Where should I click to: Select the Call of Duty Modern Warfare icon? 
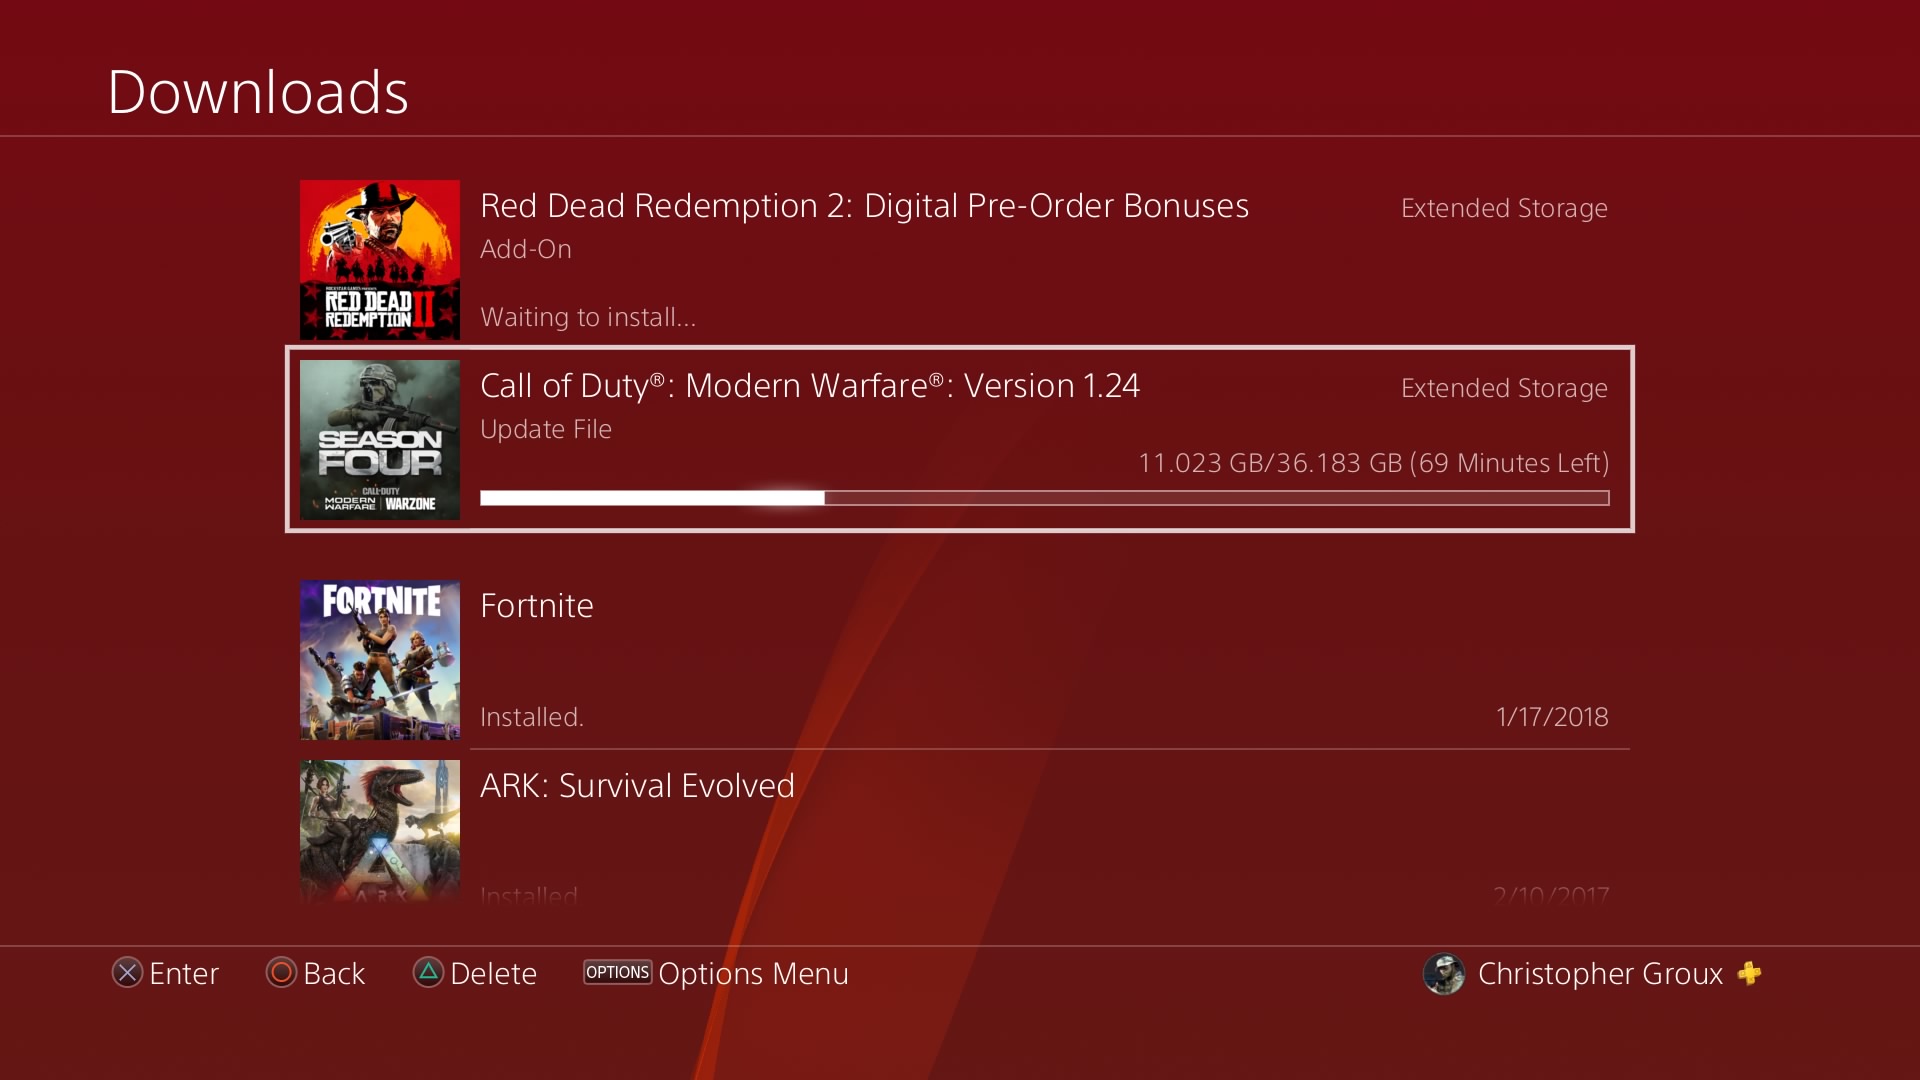(381, 440)
